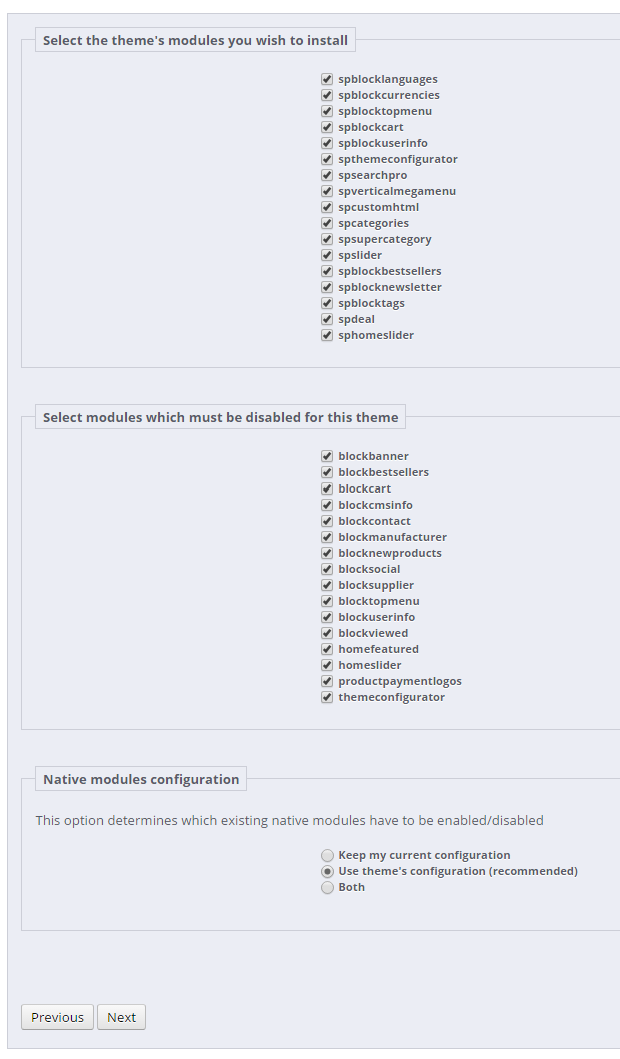Select Use theme's configuration option
The height and width of the screenshot is (1059, 620).
pyautogui.click(x=328, y=871)
